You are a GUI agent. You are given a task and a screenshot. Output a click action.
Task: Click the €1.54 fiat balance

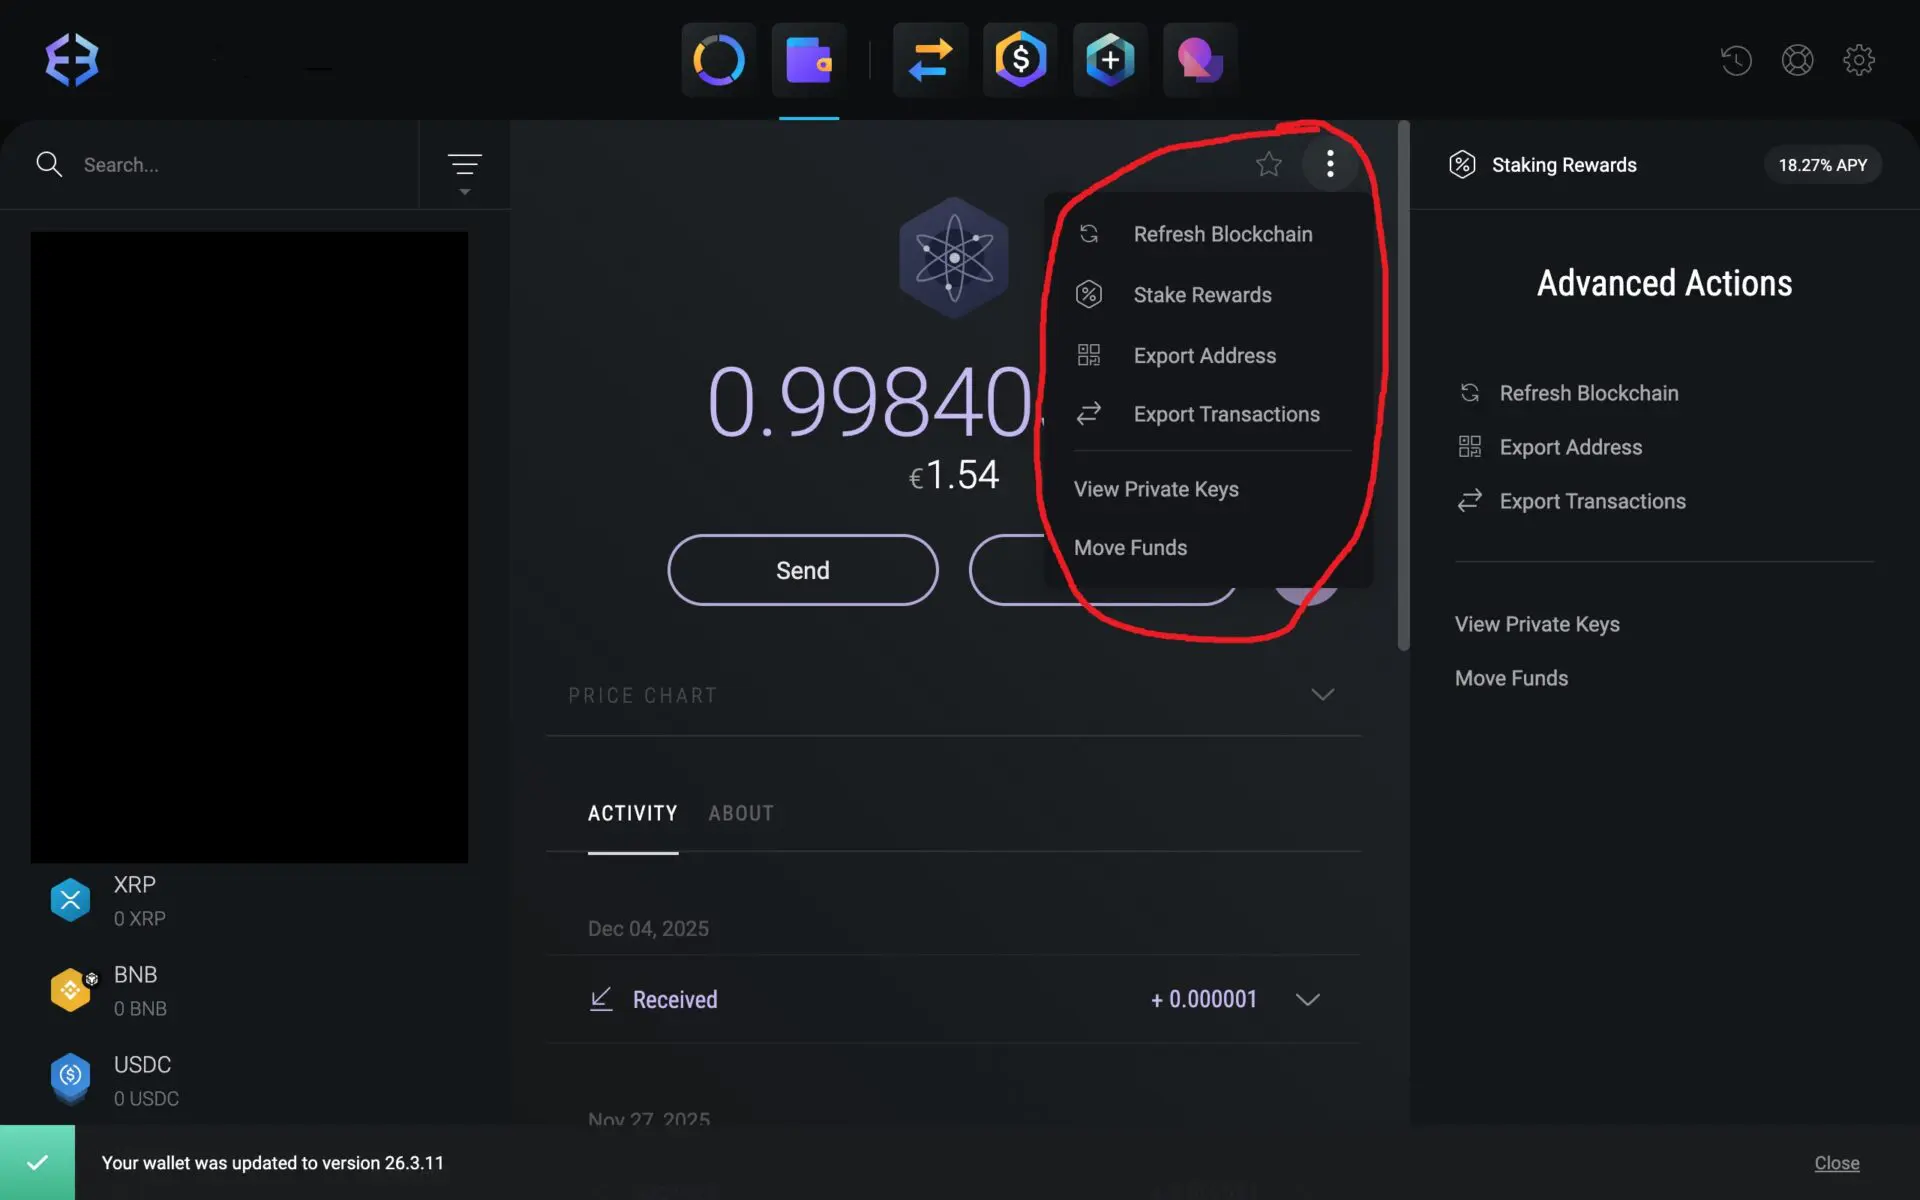coord(954,475)
